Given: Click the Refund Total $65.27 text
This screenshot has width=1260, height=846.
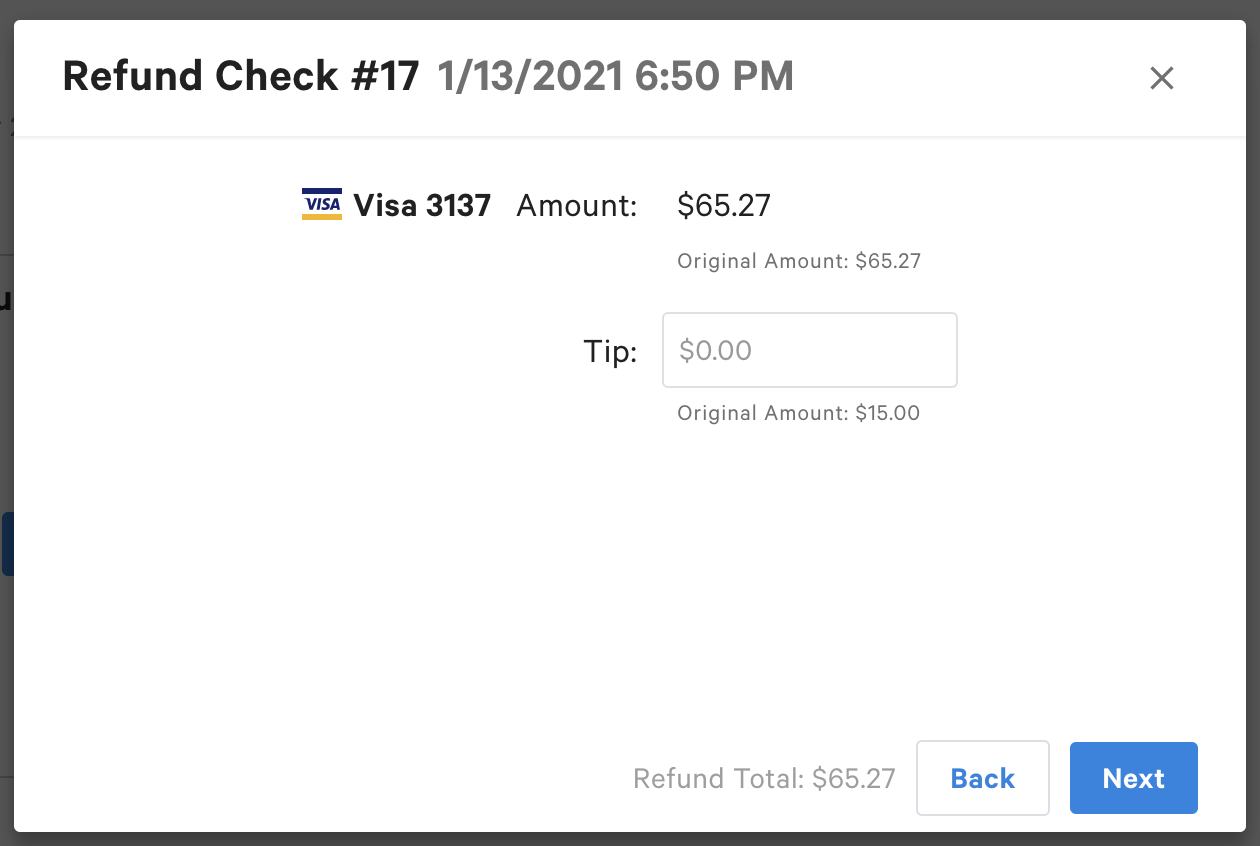Looking at the screenshot, I should [764, 778].
